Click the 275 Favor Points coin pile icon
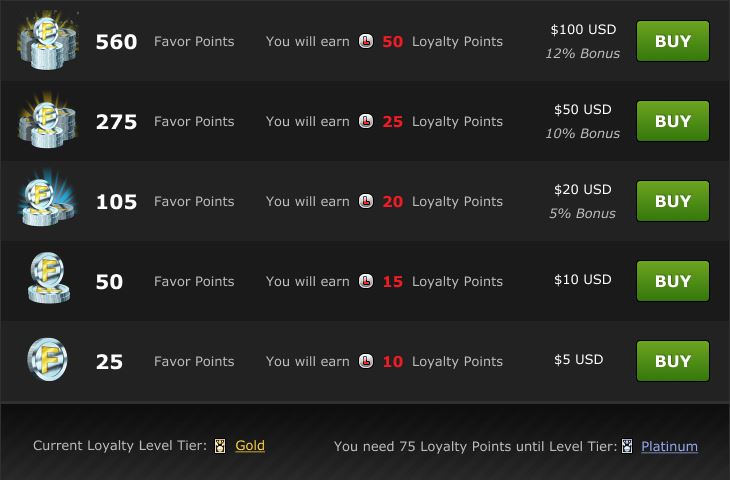Image resolution: width=730 pixels, height=480 pixels. [x=47, y=120]
